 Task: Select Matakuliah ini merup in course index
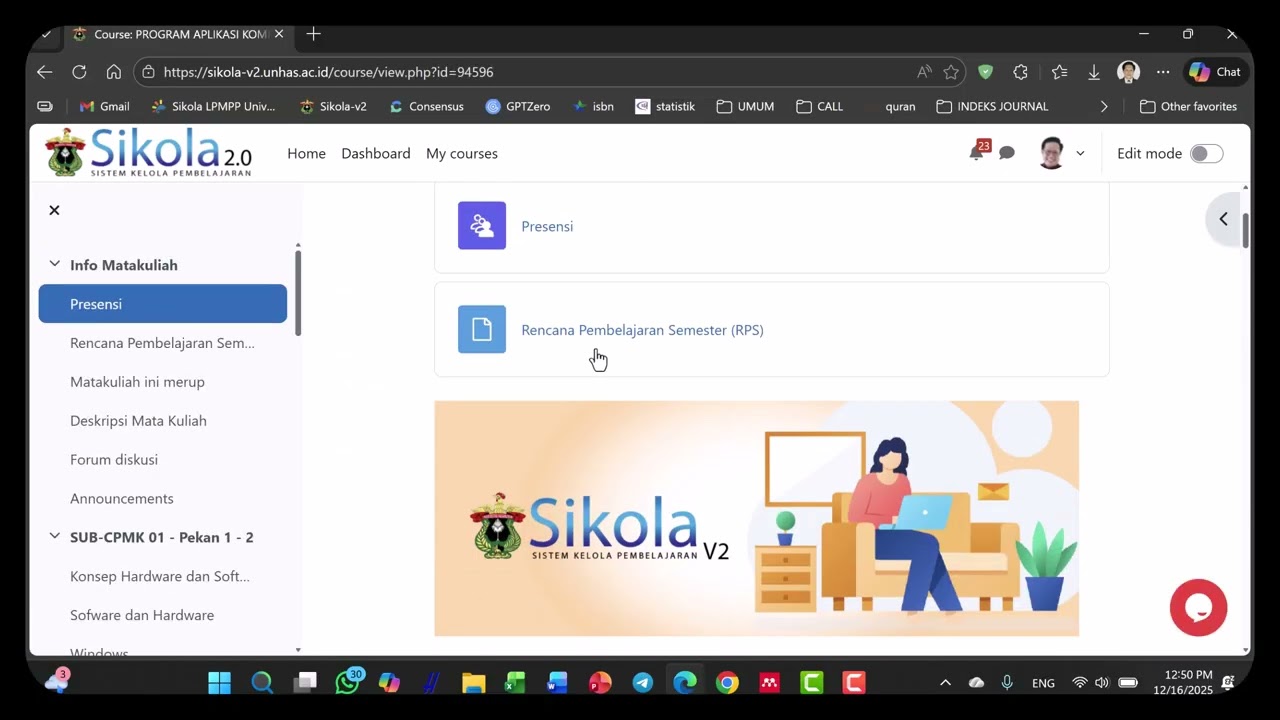137,382
